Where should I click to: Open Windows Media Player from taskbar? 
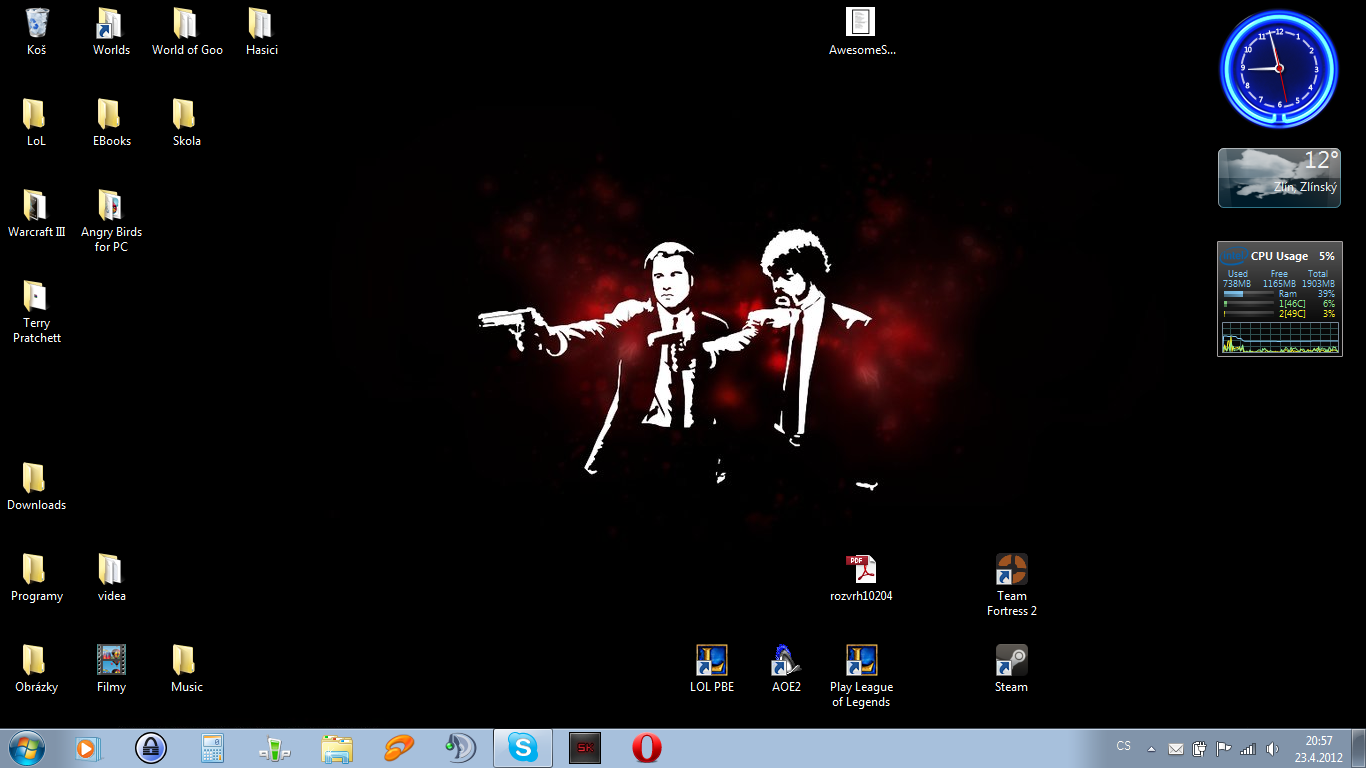point(89,748)
